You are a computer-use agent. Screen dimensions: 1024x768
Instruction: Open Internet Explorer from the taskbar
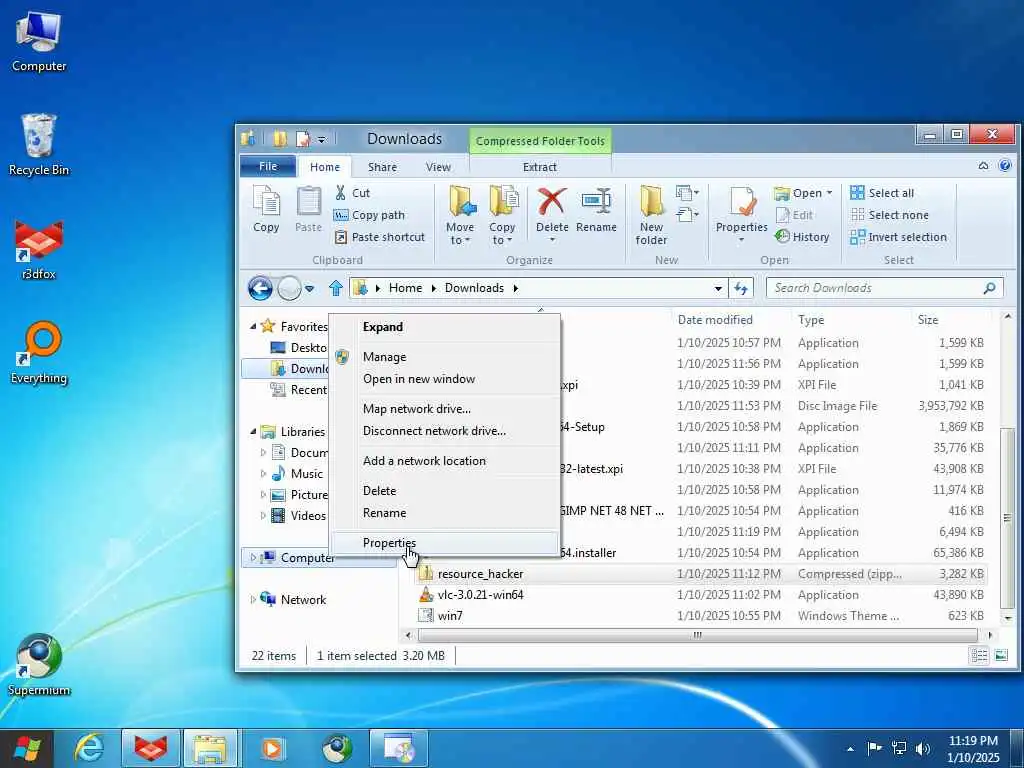[89, 748]
